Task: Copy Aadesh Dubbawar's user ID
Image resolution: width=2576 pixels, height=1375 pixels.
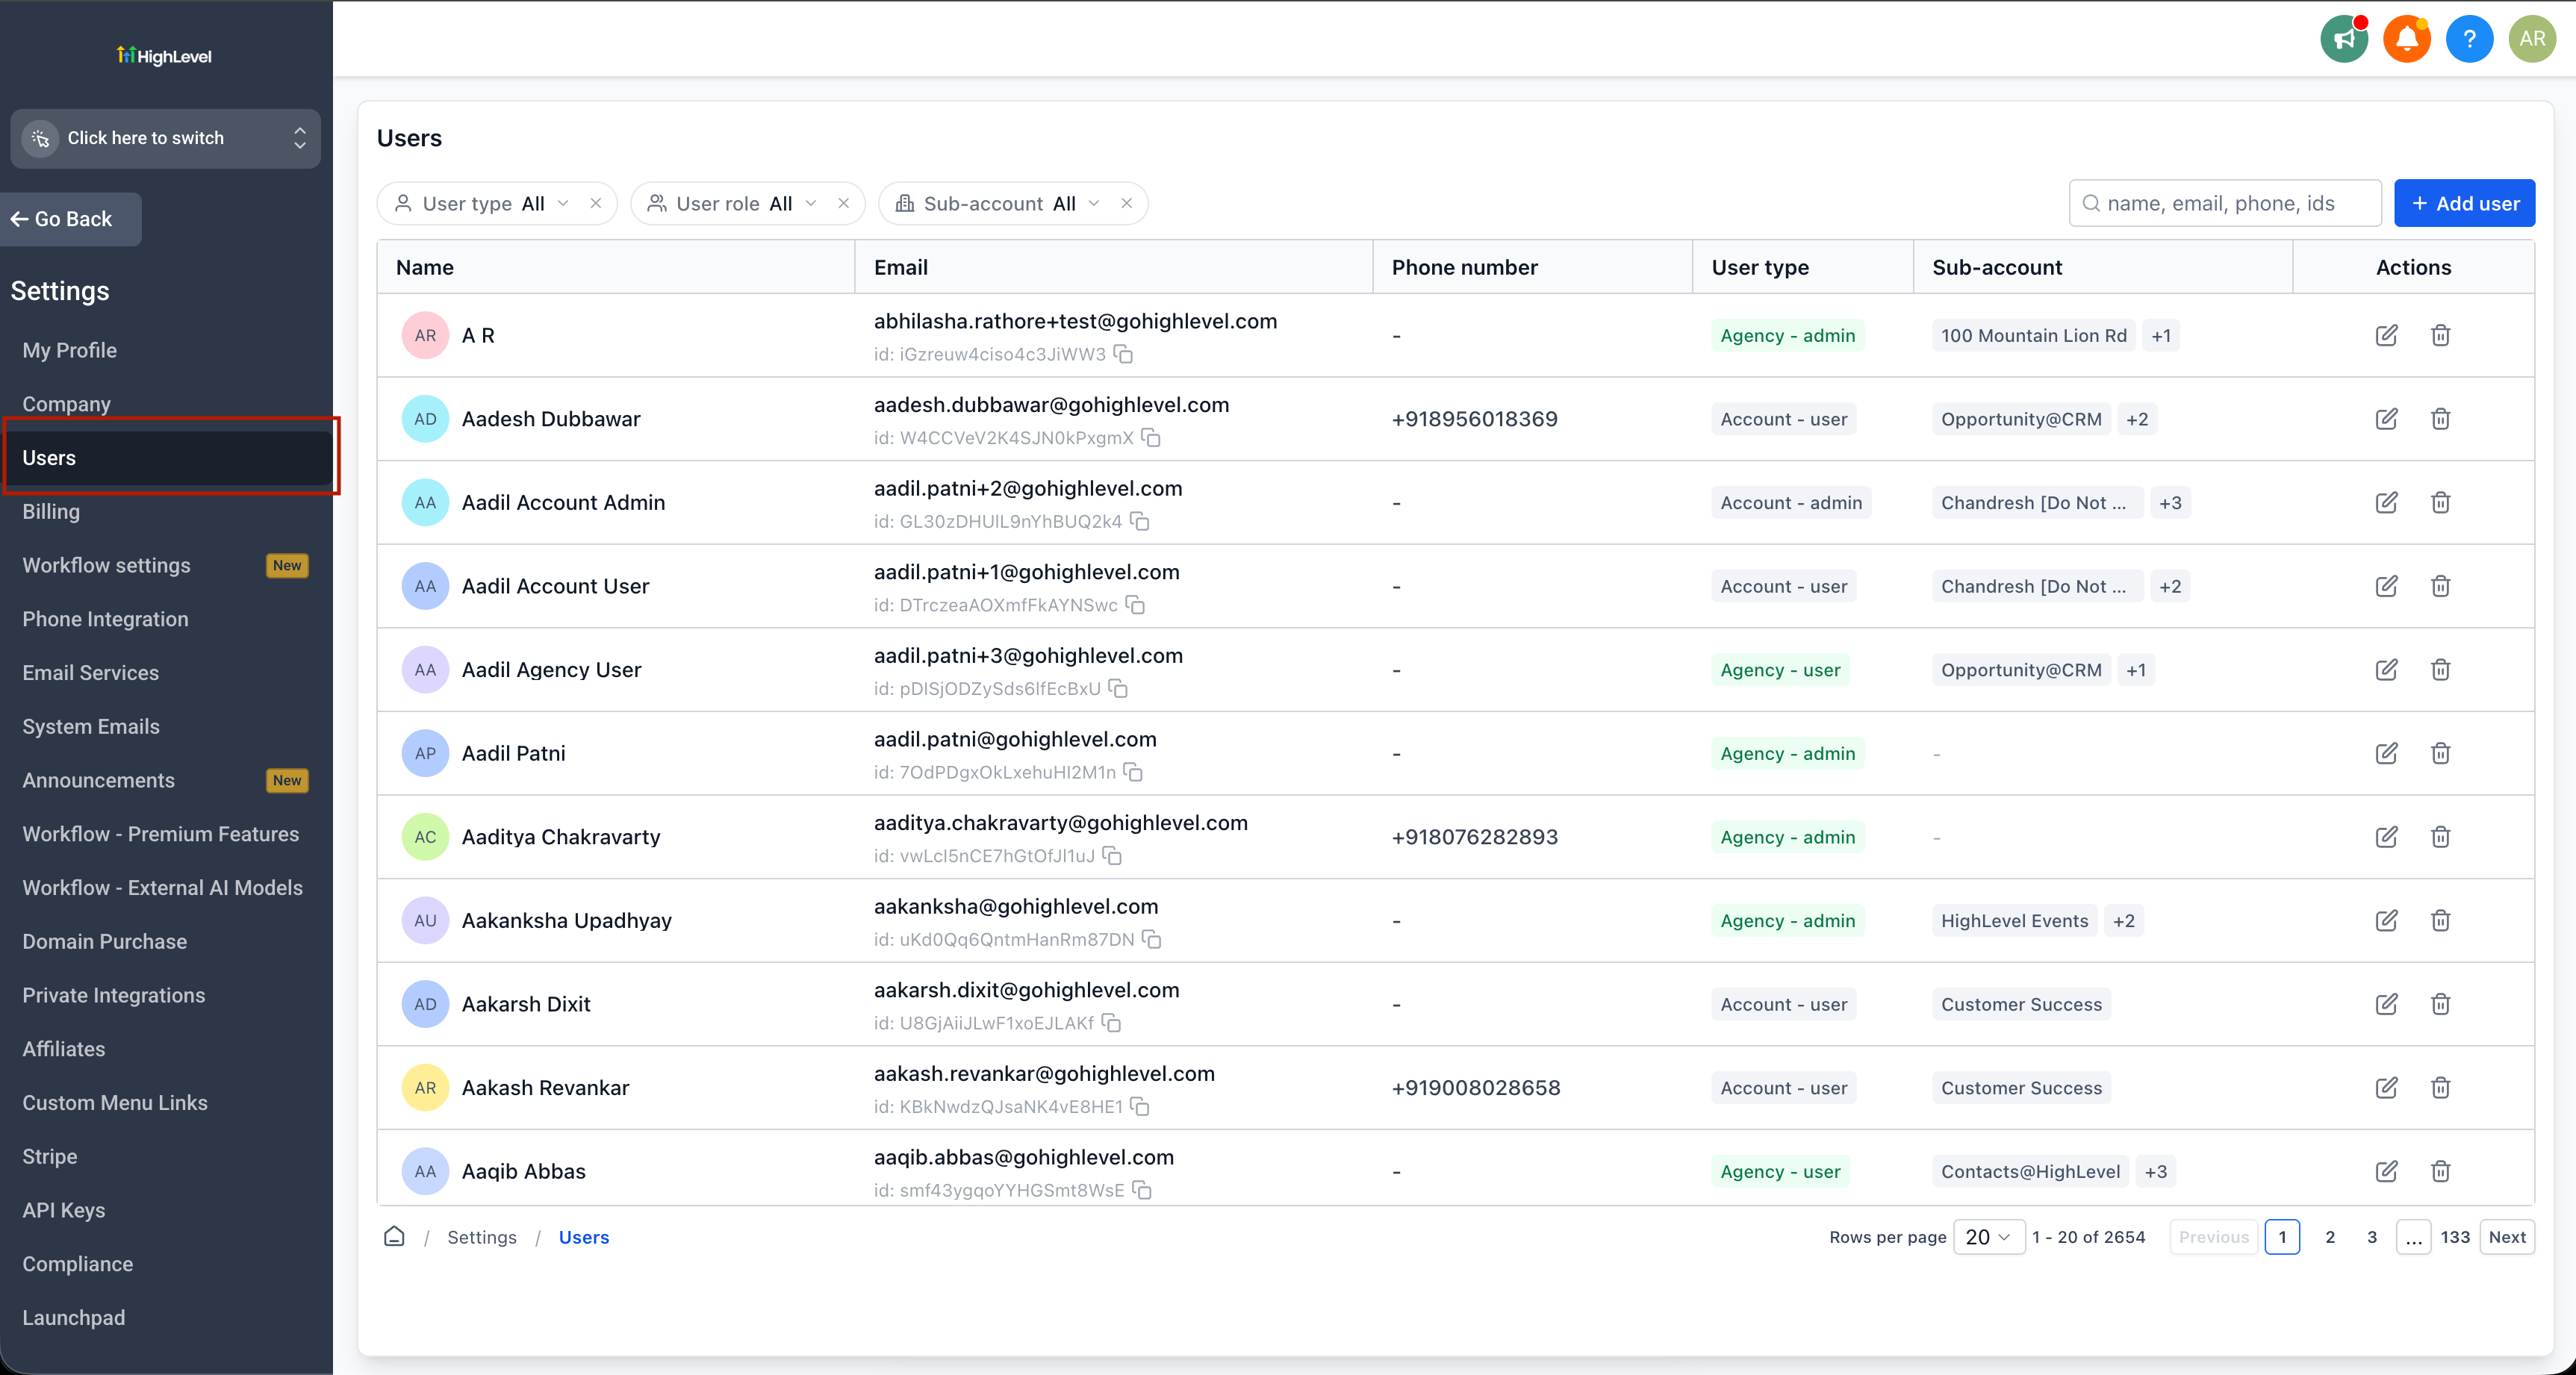Action: (1151, 438)
